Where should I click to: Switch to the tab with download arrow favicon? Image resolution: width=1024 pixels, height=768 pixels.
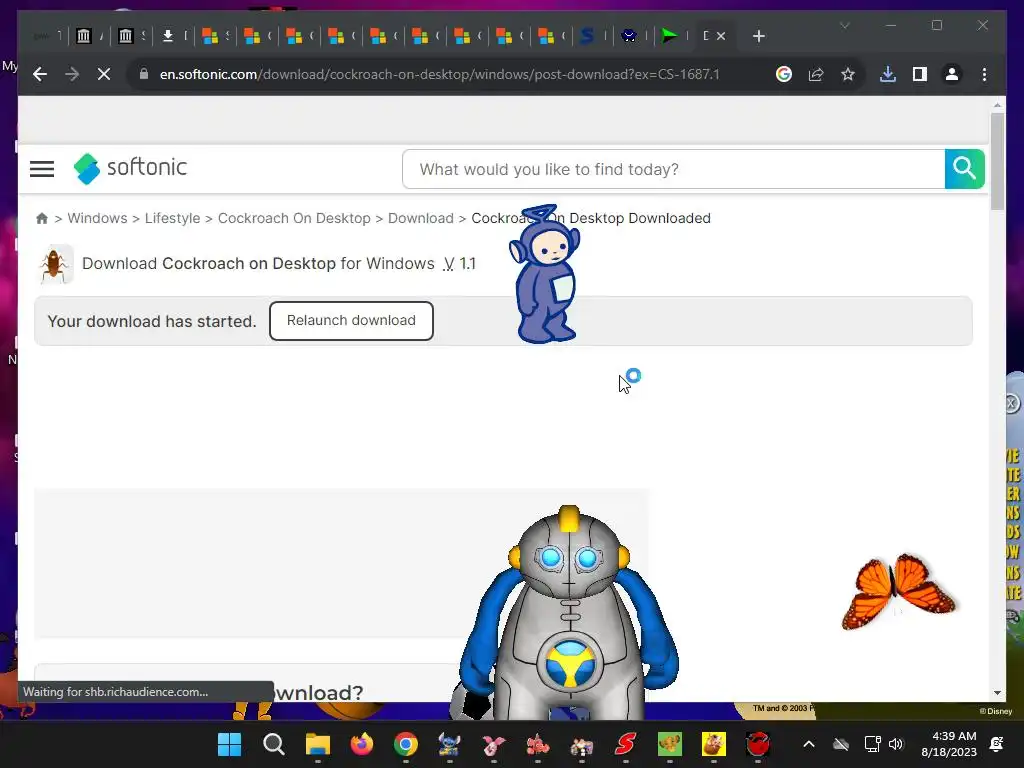[x=168, y=36]
